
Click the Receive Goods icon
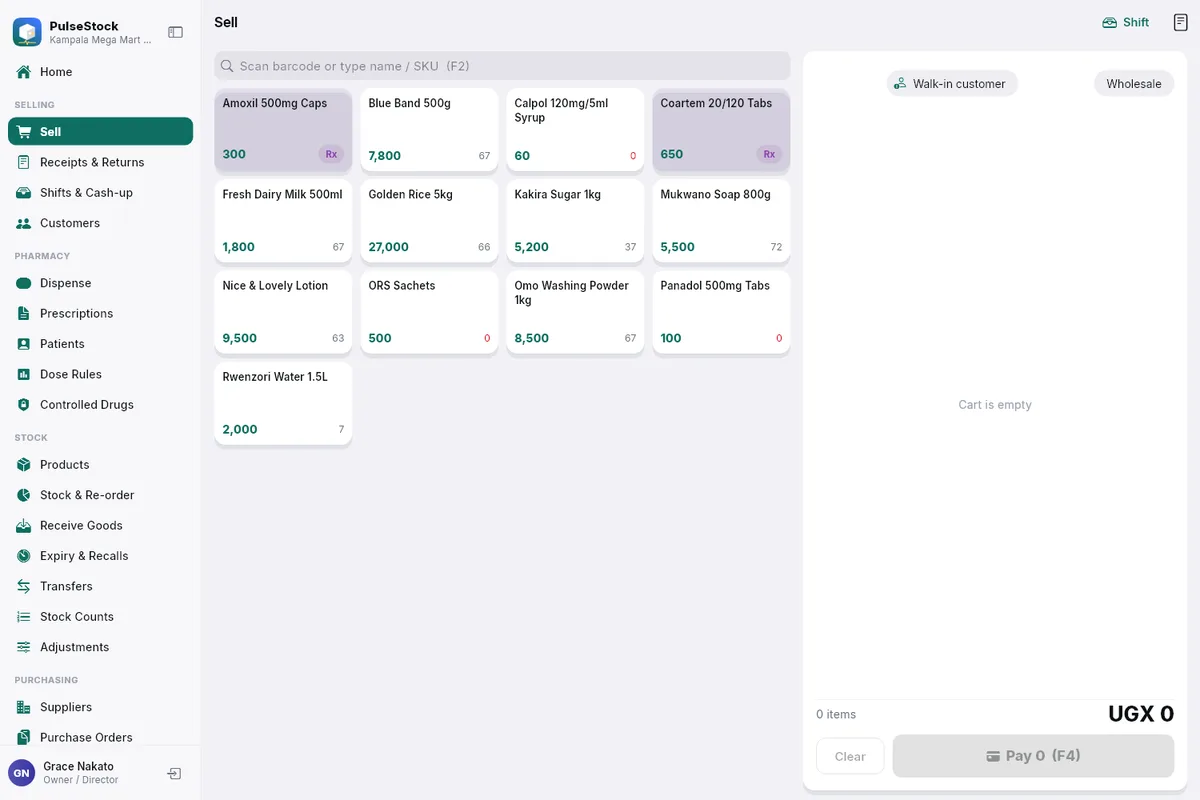coord(24,526)
